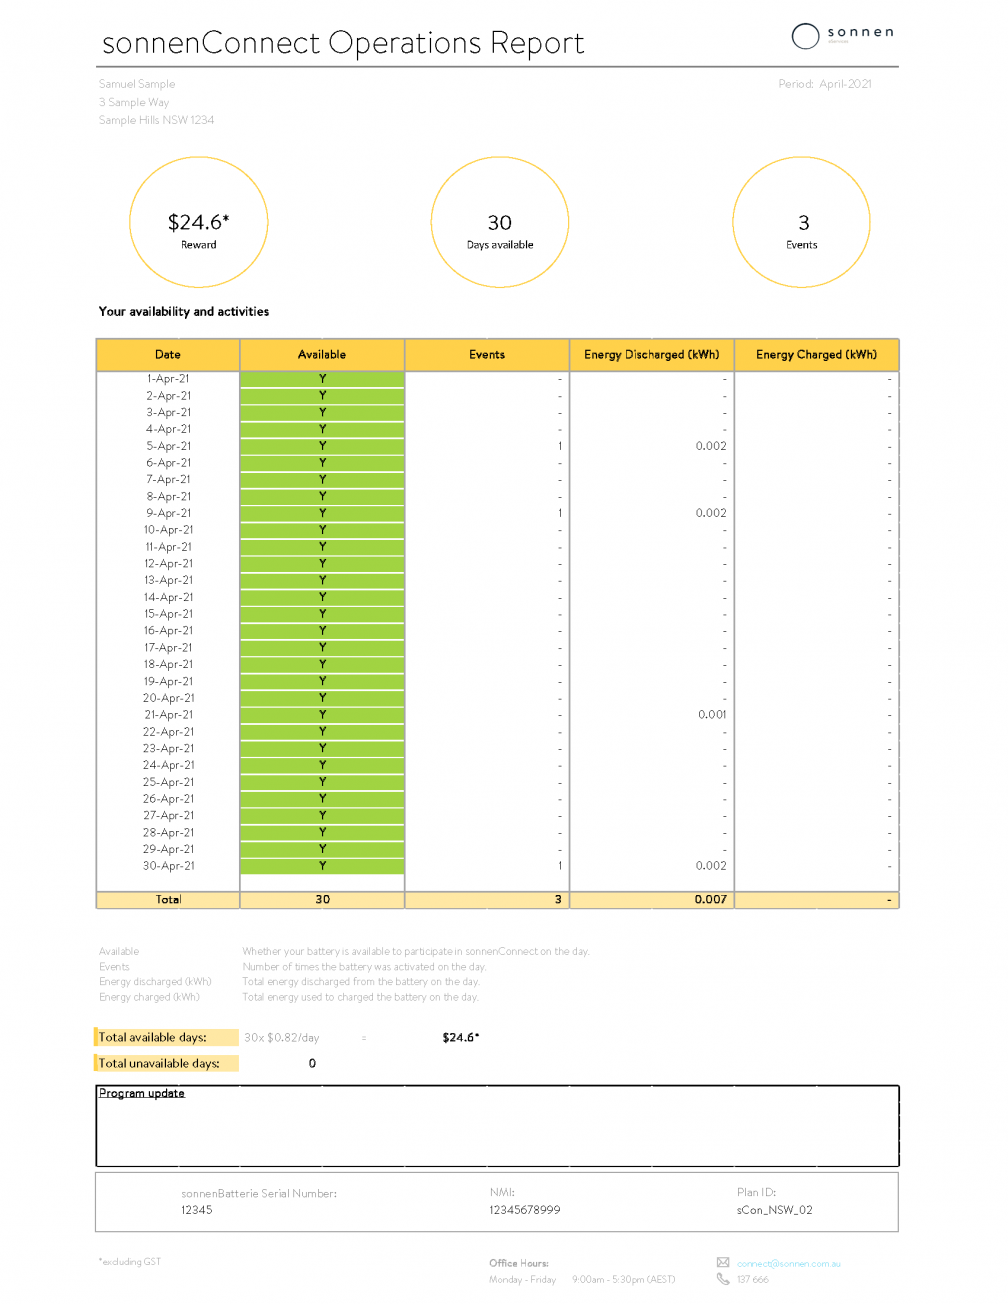Click the green Y cell for 25-Apr-21
Screen dimensions: 1008x1304
point(322,782)
